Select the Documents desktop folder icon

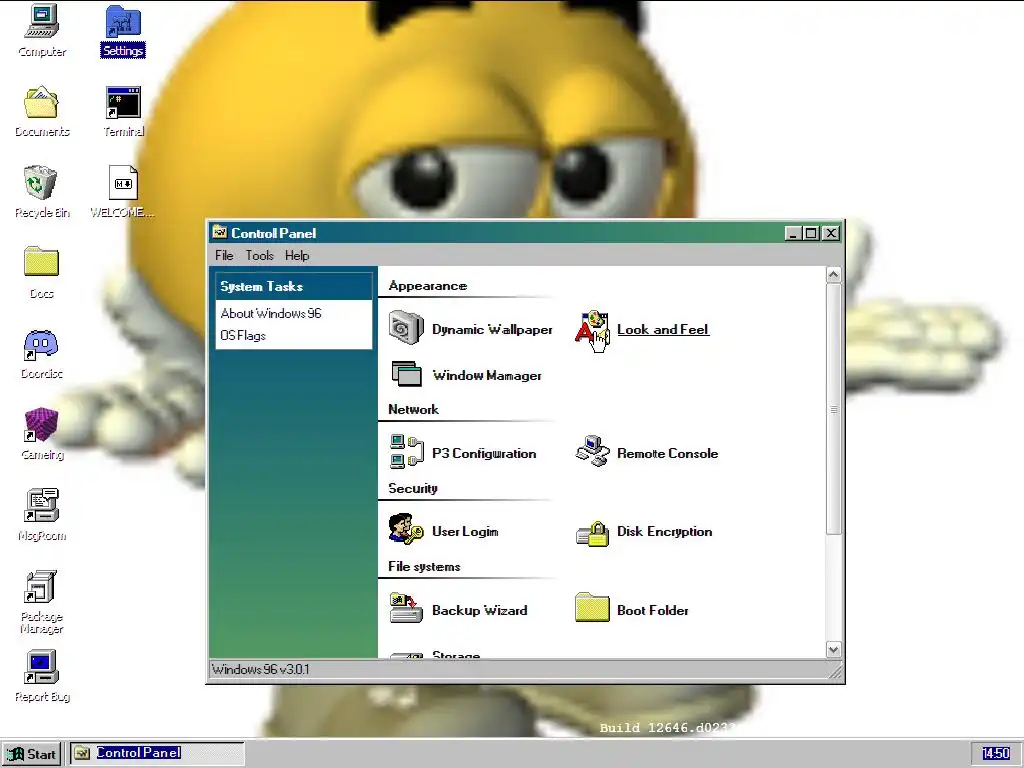[41, 103]
